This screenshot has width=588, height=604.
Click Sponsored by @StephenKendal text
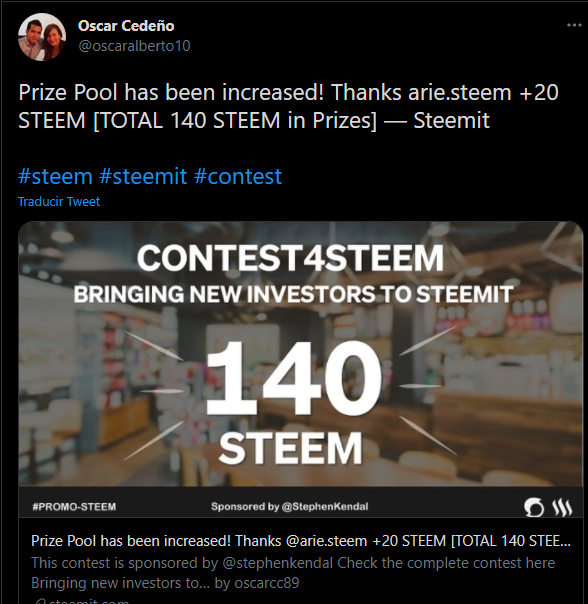coord(289,507)
